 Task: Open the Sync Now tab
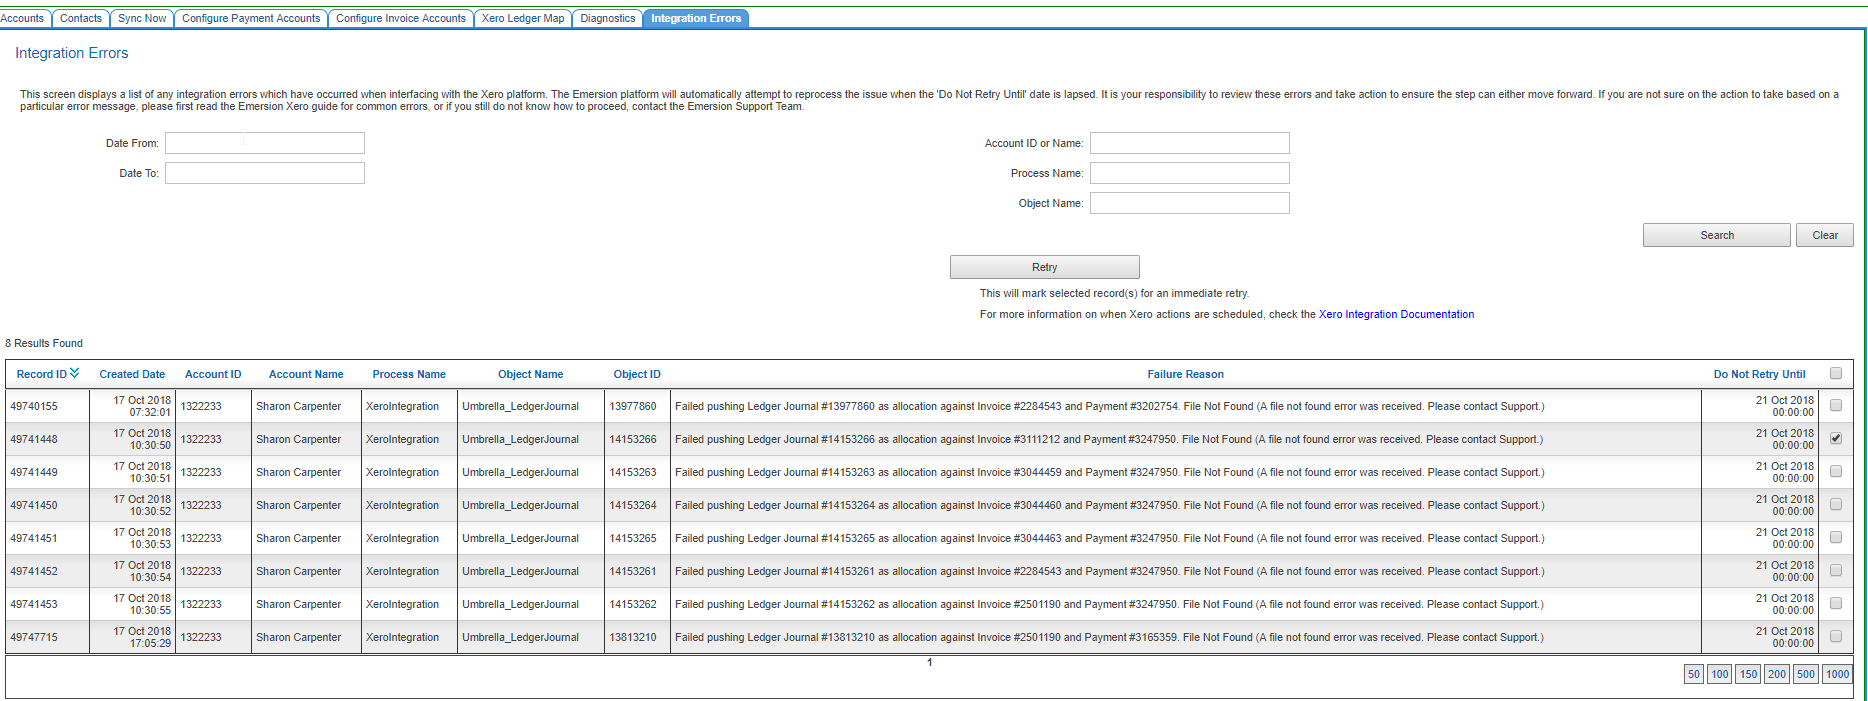142,18
